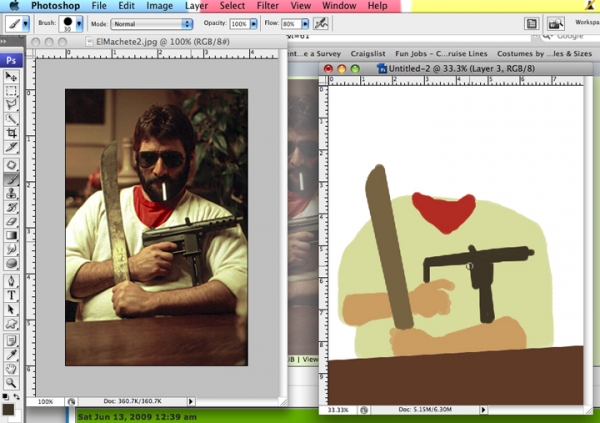Toggle the Brushes palette icon
The width and height of the screenshot is (600, 423).
[532, 24]
